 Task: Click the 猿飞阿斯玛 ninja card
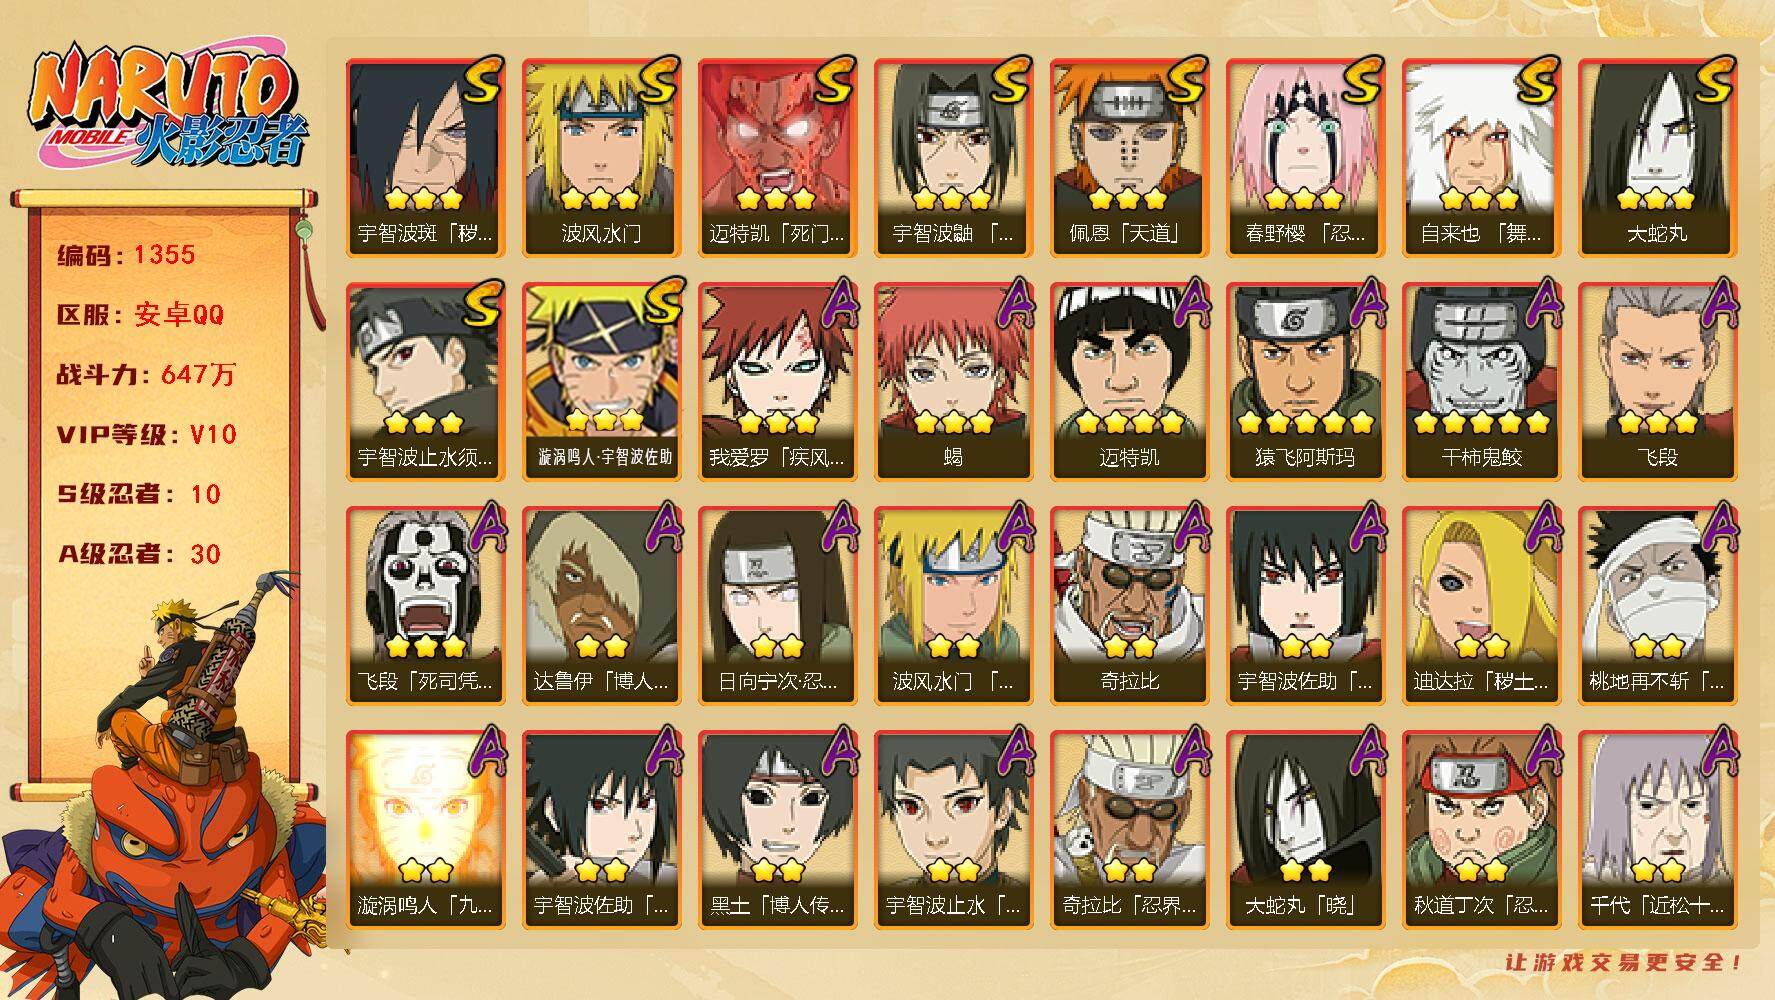[1305, 382]
